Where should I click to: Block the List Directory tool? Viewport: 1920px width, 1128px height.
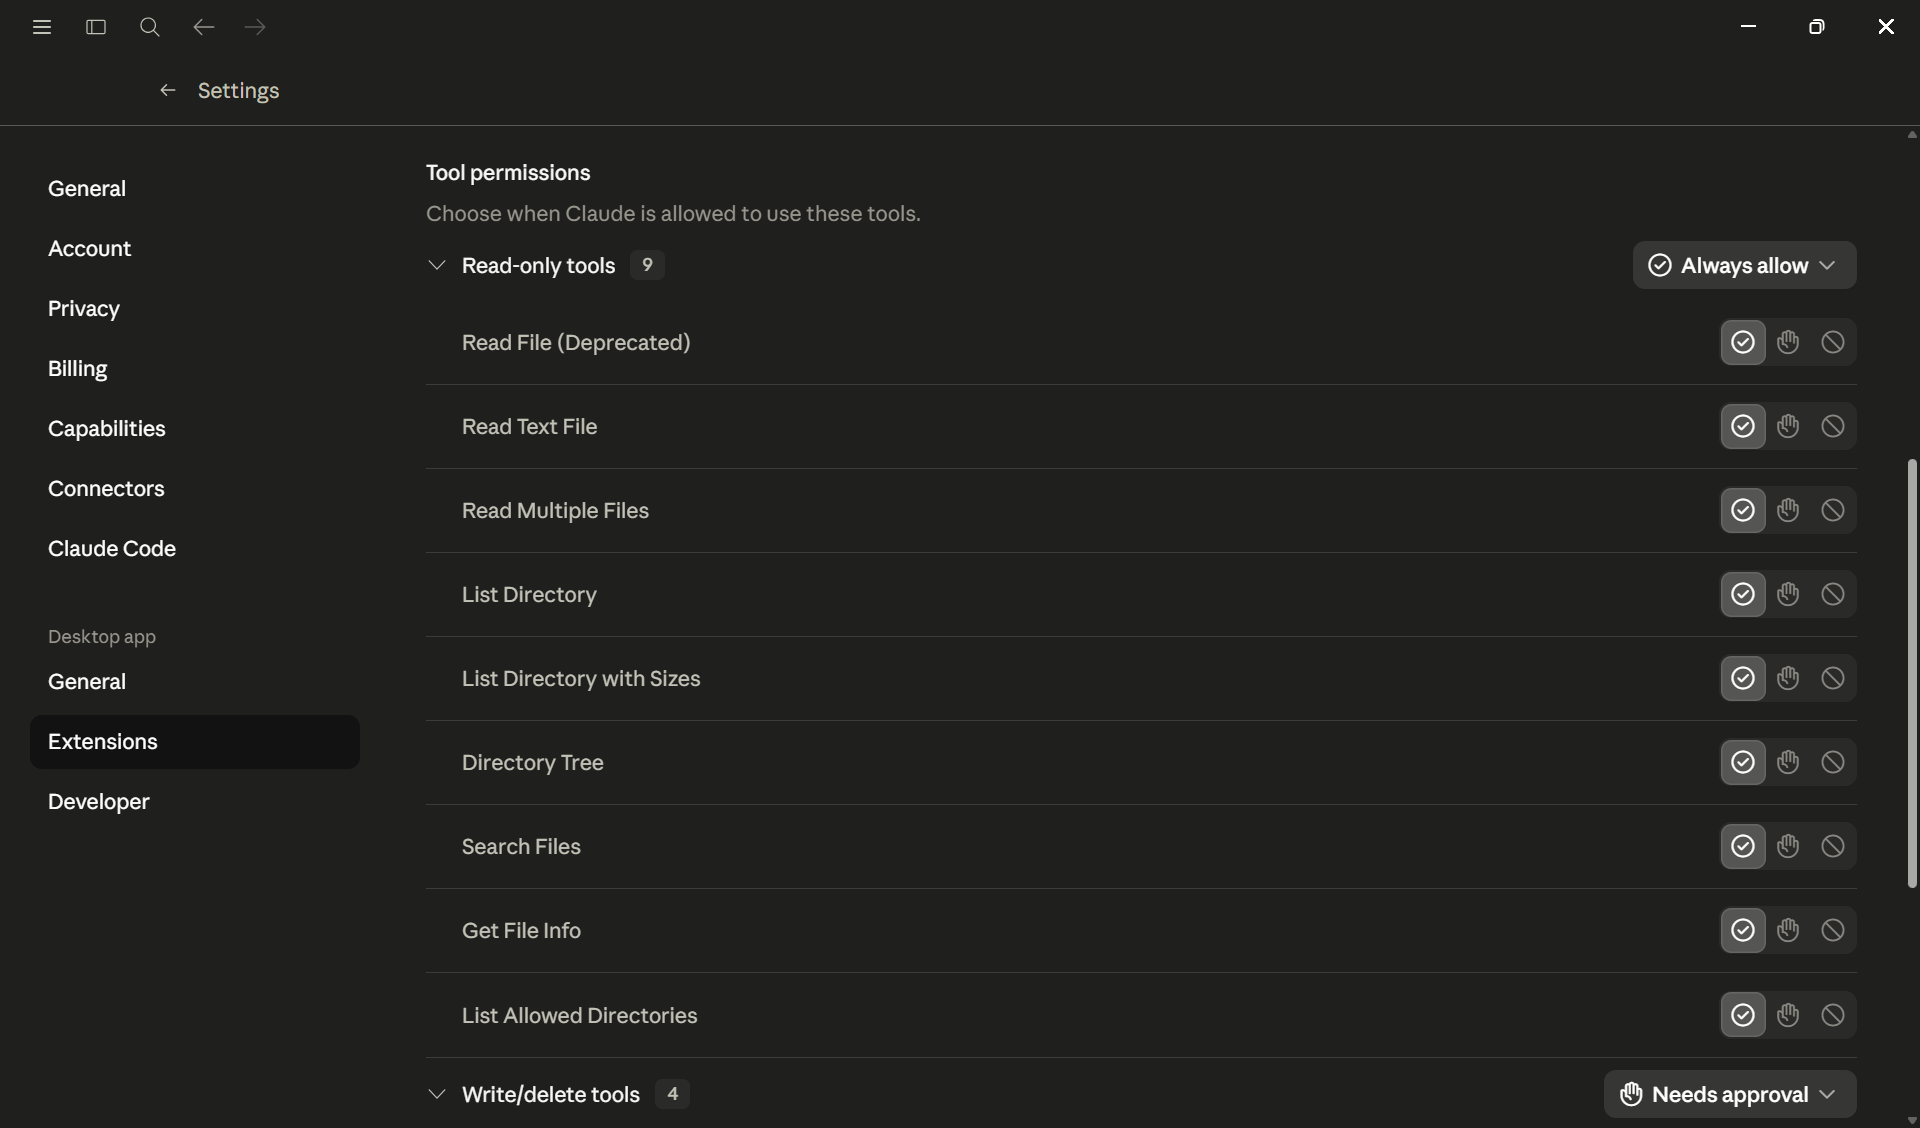1833,594
